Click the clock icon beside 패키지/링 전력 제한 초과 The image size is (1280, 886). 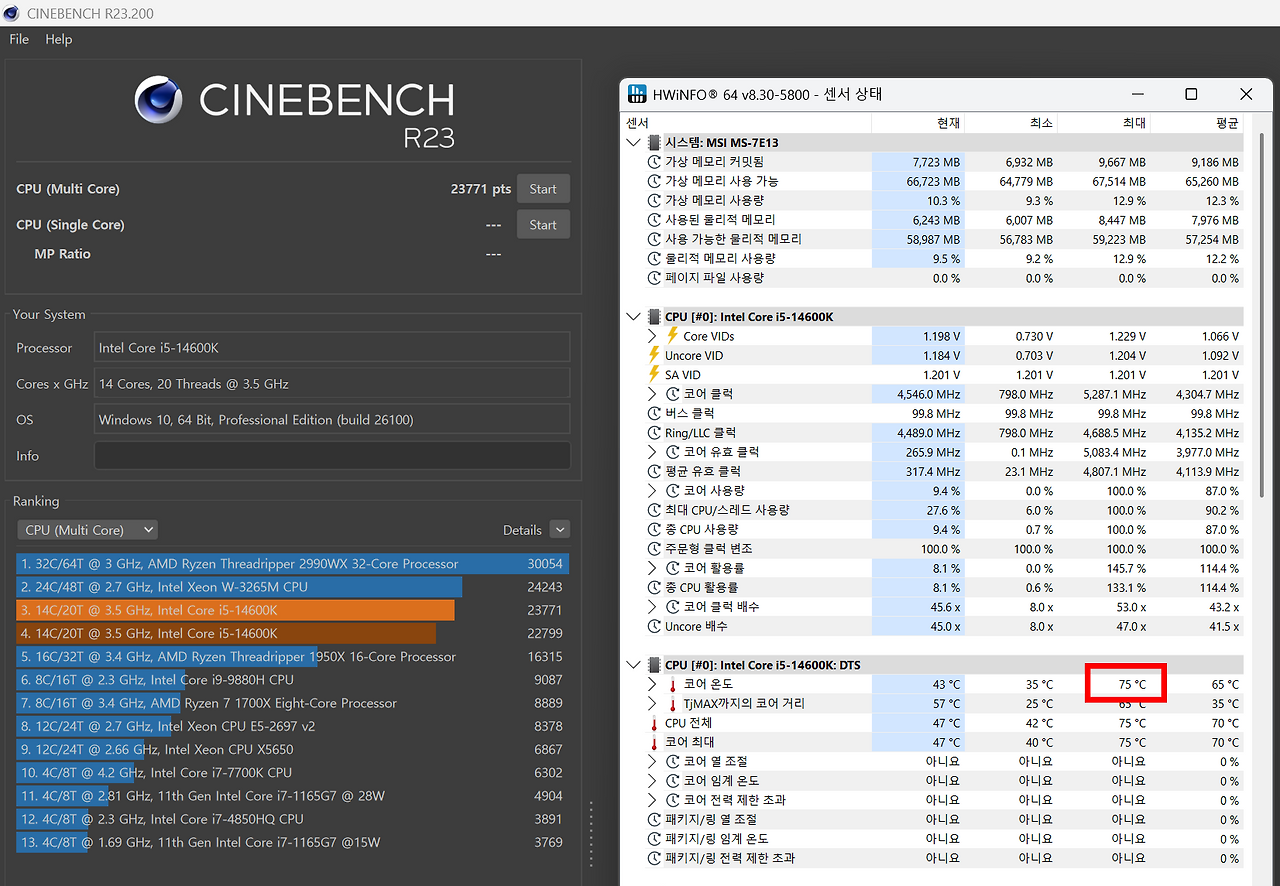654,858
